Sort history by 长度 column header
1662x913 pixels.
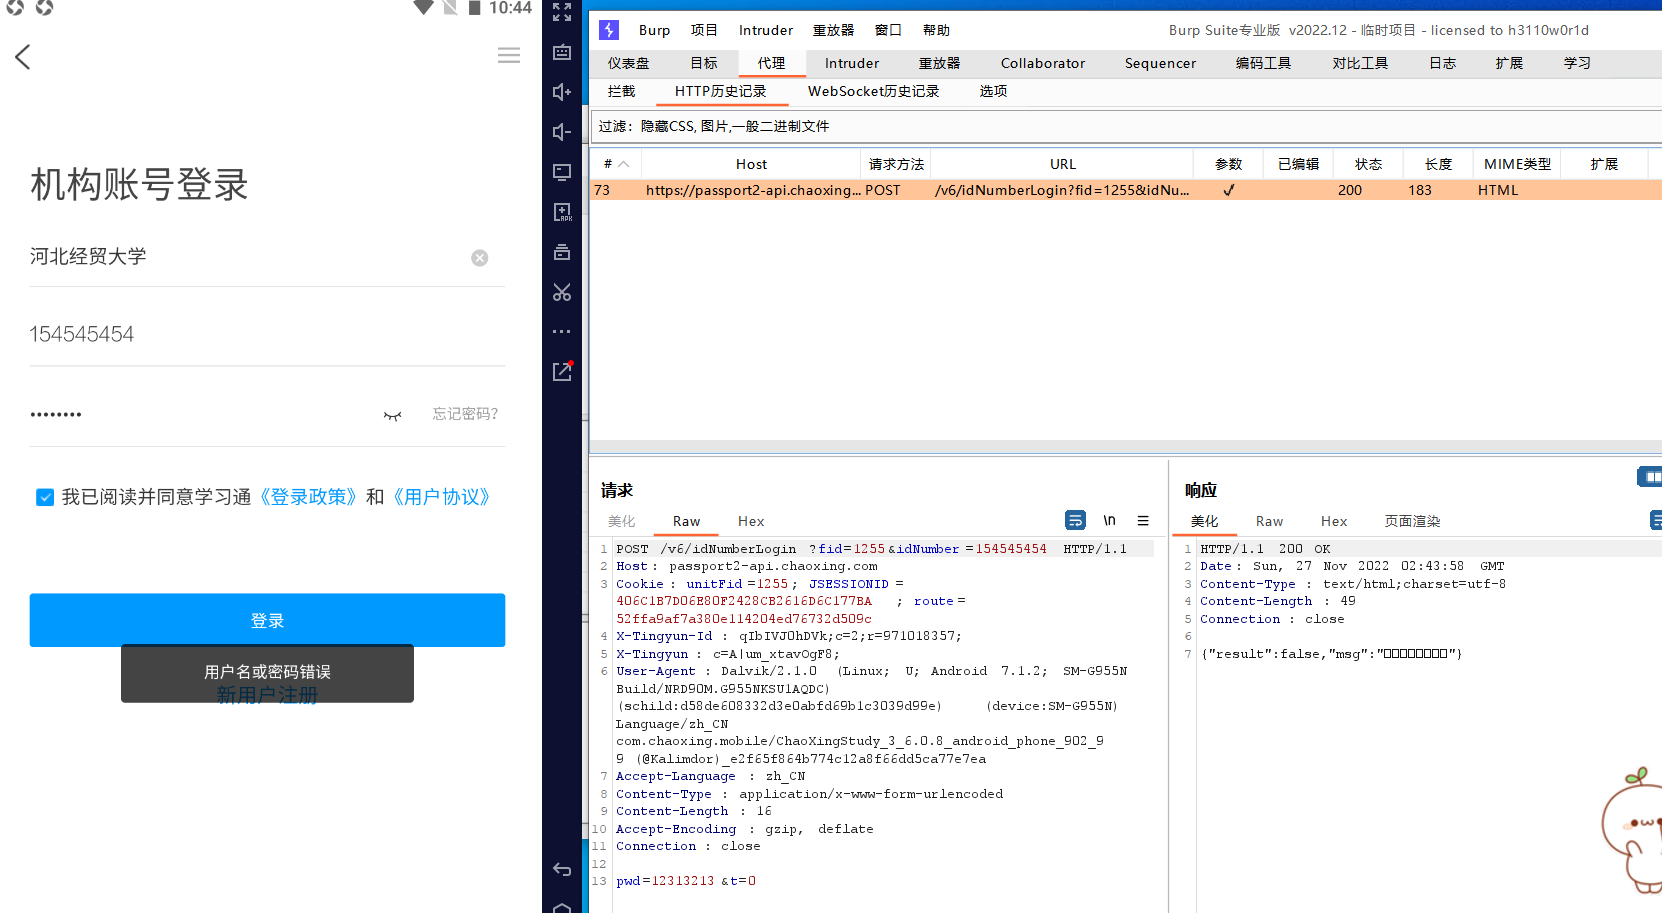(1438, 164)
